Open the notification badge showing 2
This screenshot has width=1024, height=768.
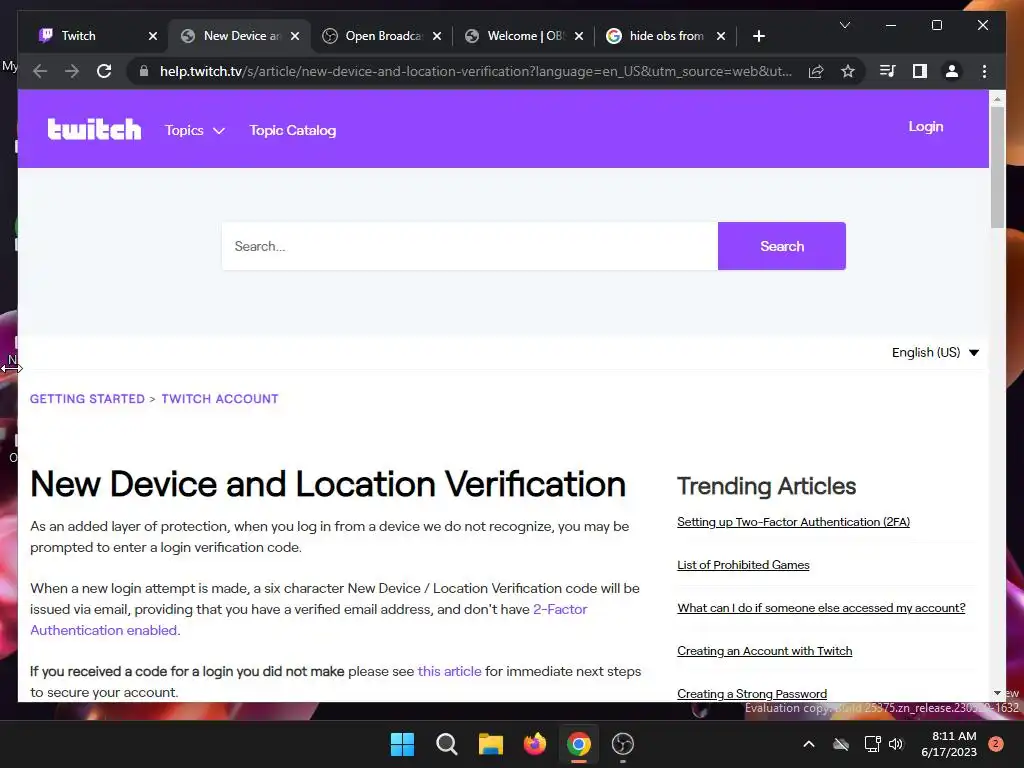[x=996, y=744]
